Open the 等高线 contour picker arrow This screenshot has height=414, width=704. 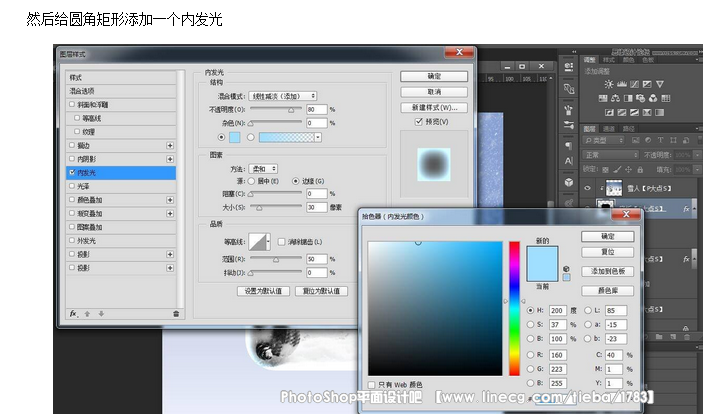268,242
